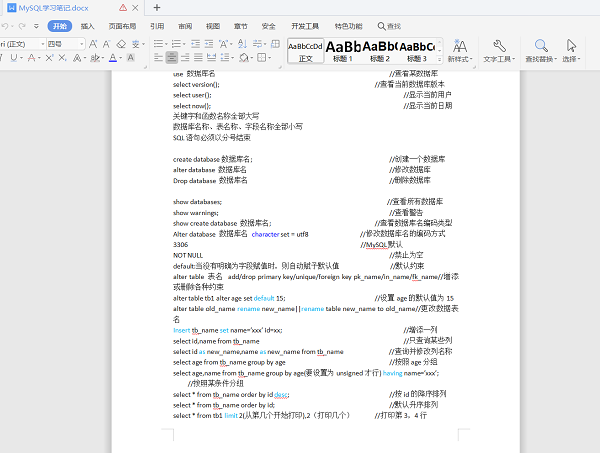Screen dimensions: 600x453
Task: Click the 查找 search box in ribbon
Action: 391,26
